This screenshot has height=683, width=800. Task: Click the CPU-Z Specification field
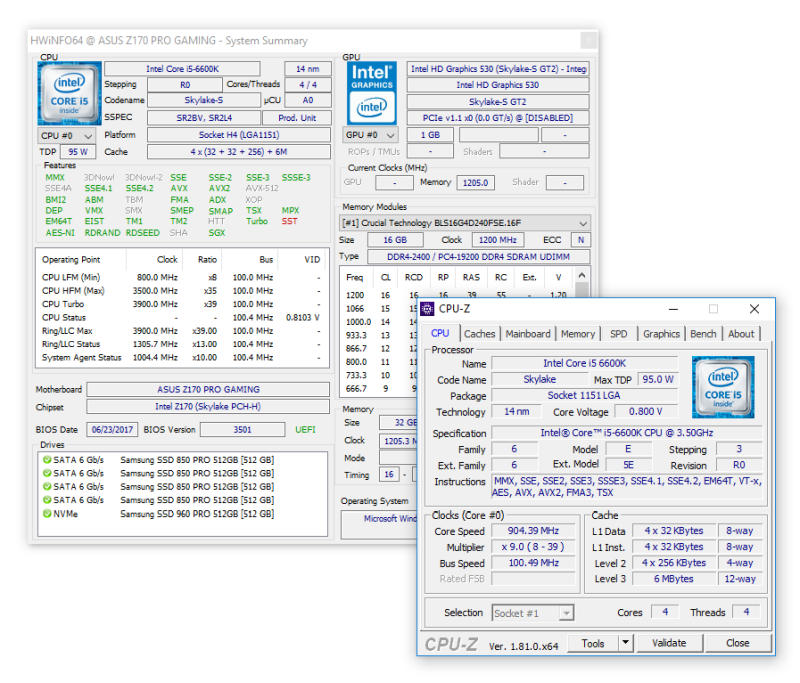click(x=627, y=433)
